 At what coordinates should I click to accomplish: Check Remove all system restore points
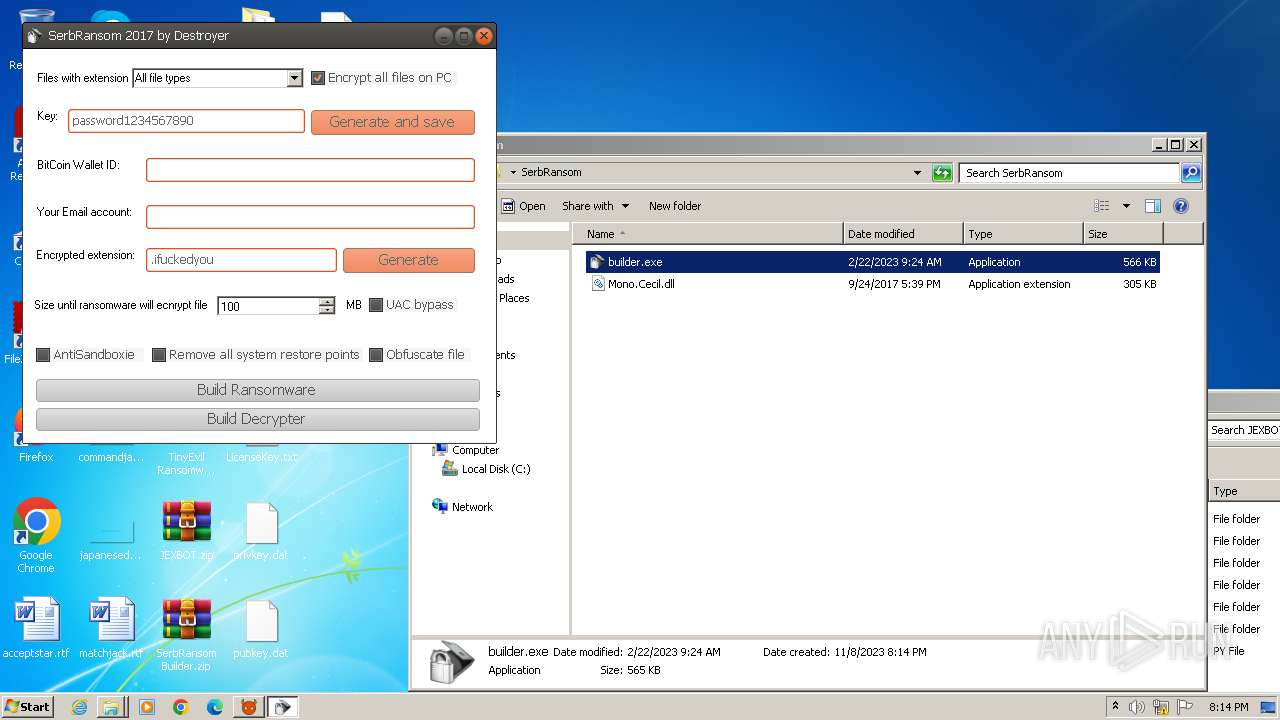point(158,355)
